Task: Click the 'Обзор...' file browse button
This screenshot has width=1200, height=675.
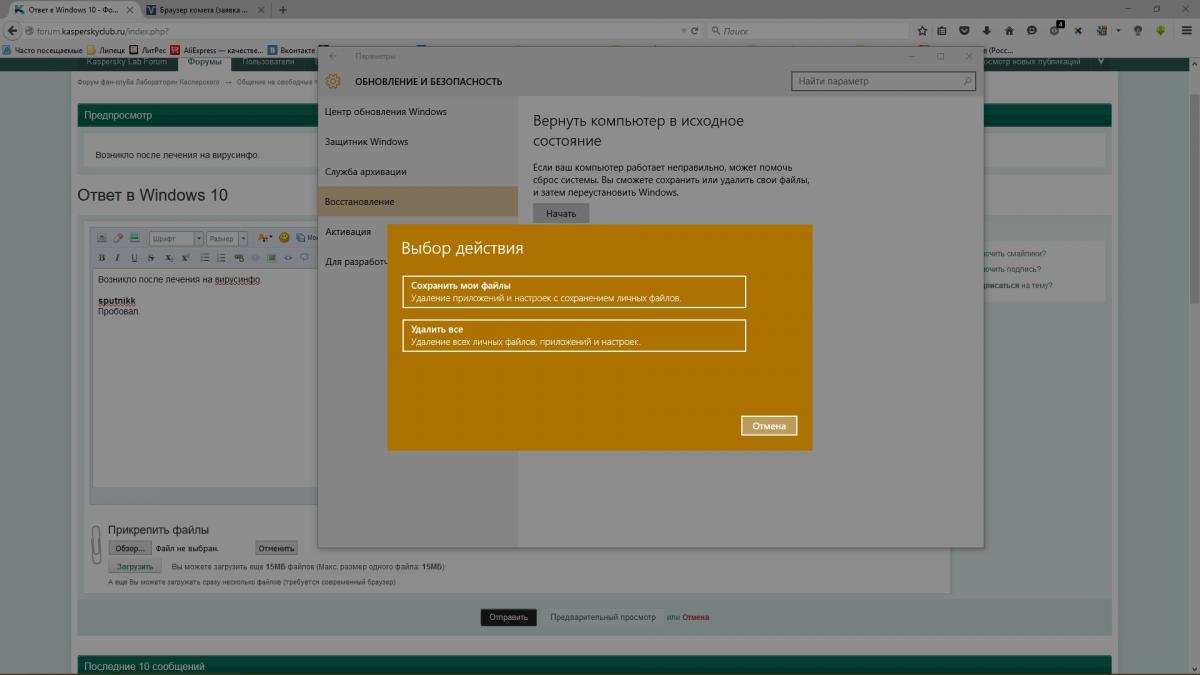Action: (x=129, y=548)
